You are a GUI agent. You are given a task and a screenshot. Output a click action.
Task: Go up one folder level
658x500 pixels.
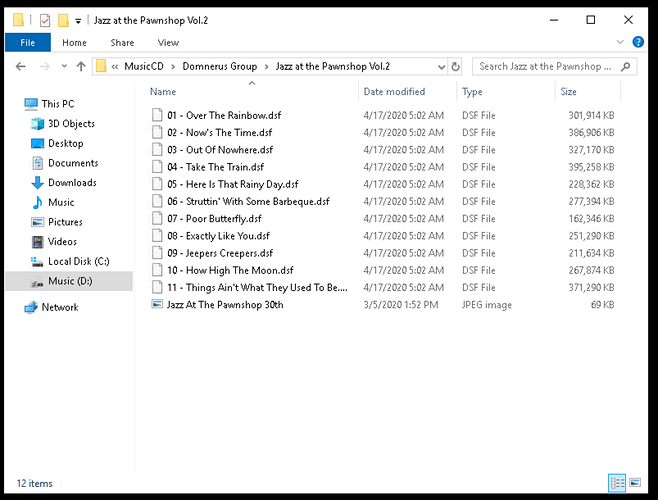(81, 66)
